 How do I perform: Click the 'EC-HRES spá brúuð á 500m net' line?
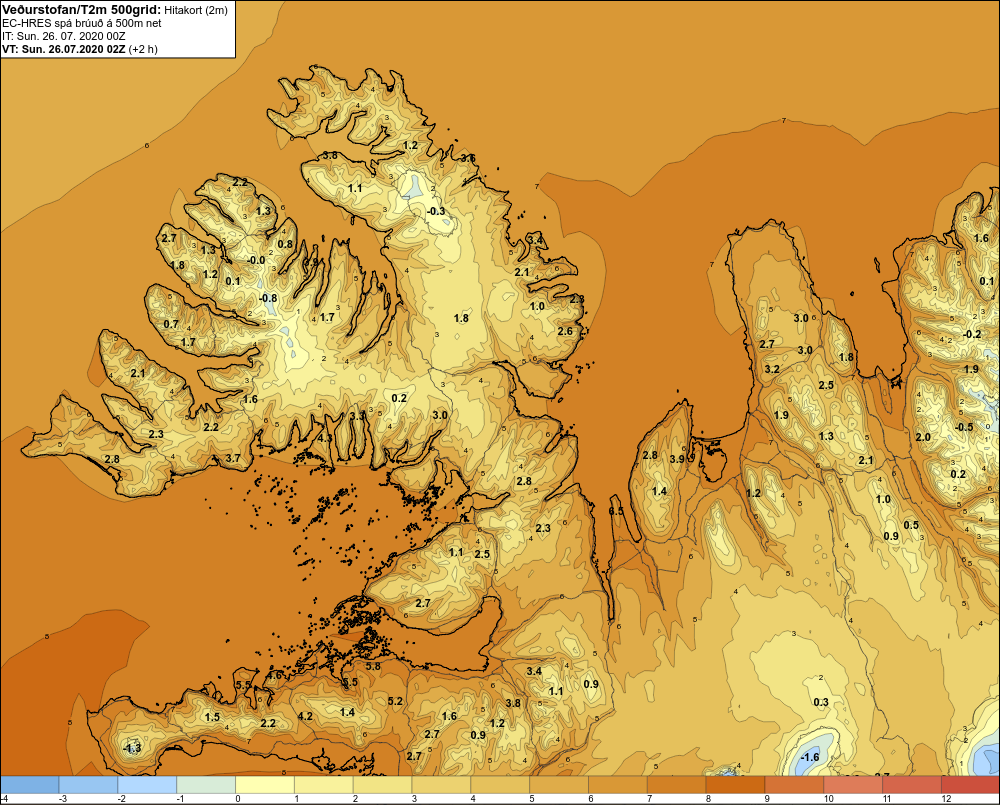point(82,23)
